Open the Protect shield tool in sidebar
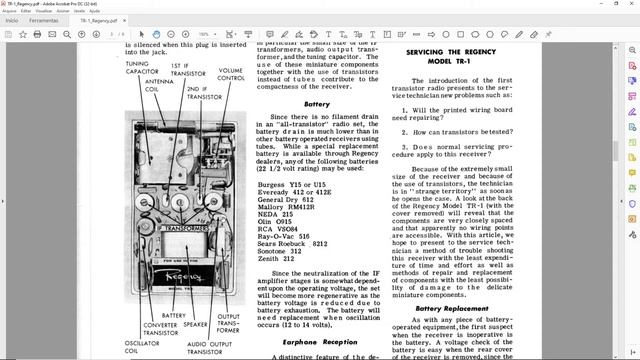Viewport: 640px width, 360px height. click(632, 204)
